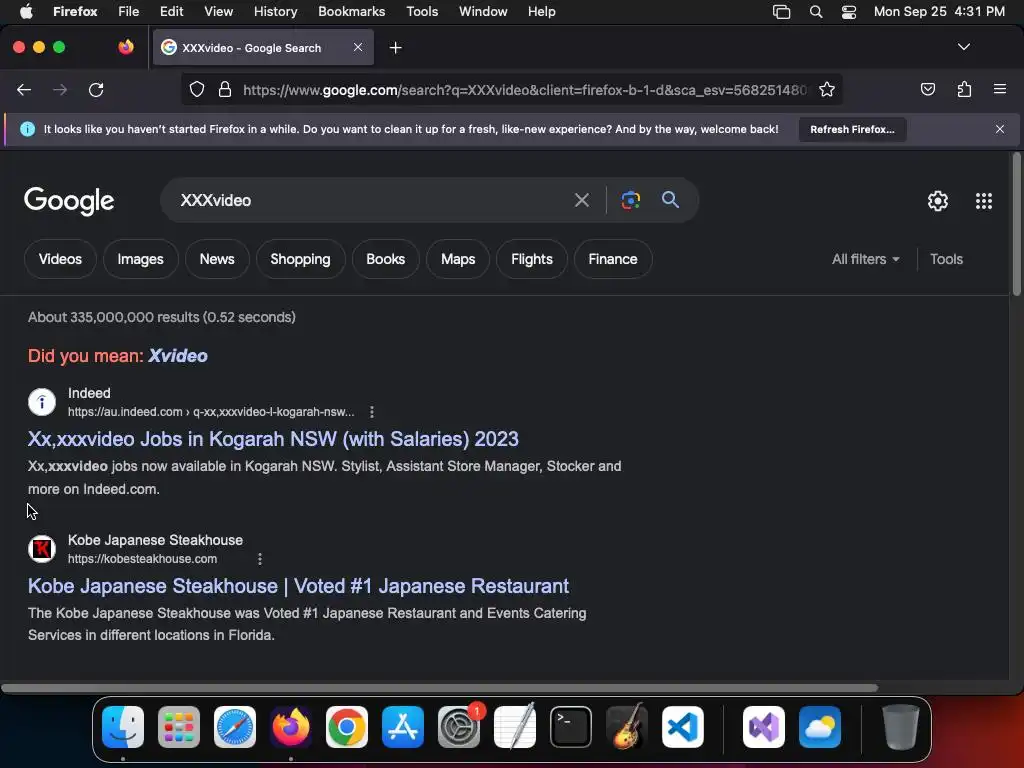This screenshot has height=768, width=1024.
Task: Click the back navigation arrow
Action: [24, 89]
